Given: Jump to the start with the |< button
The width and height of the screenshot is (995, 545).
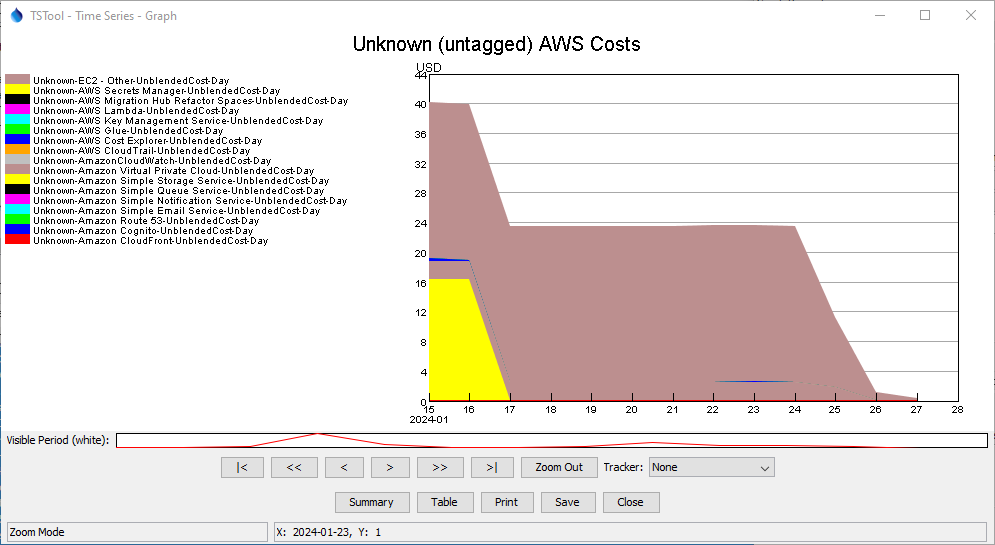Looking at the screenshot, I should [242, 468].
